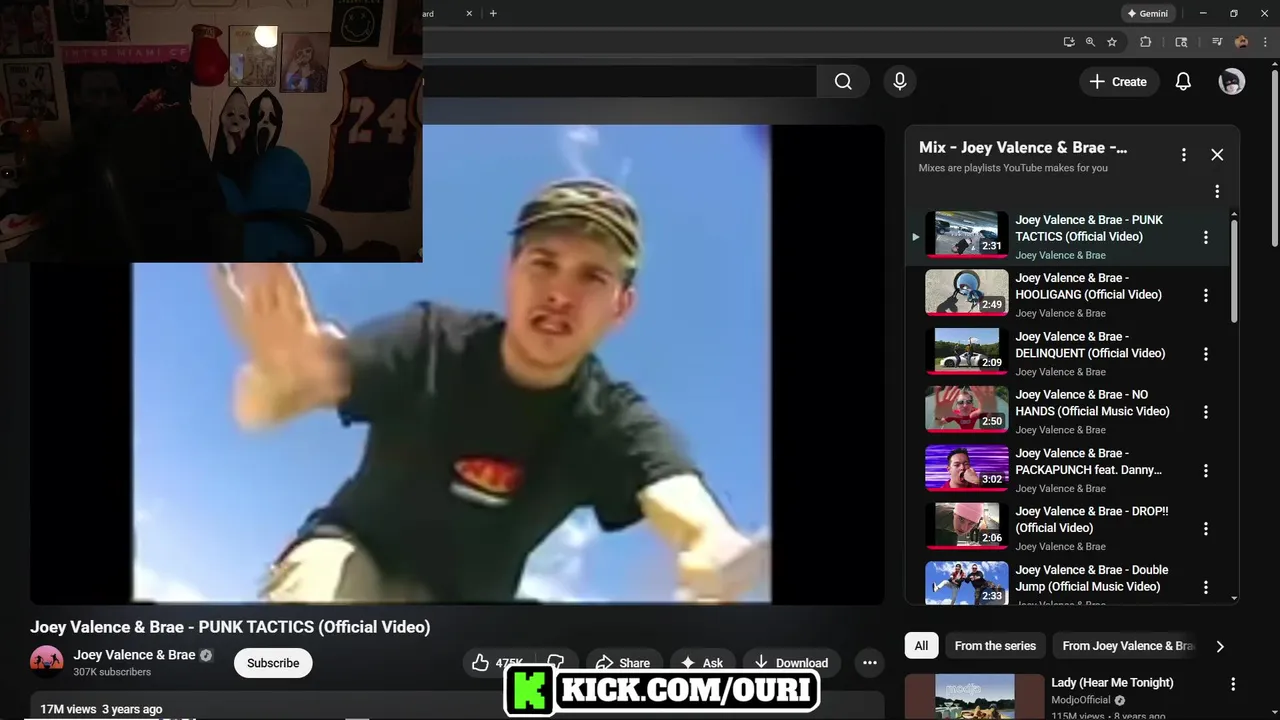Open options for DELINQUENT playlist item
This screenshot has height=720, width=1280.
pos(1206,354)
